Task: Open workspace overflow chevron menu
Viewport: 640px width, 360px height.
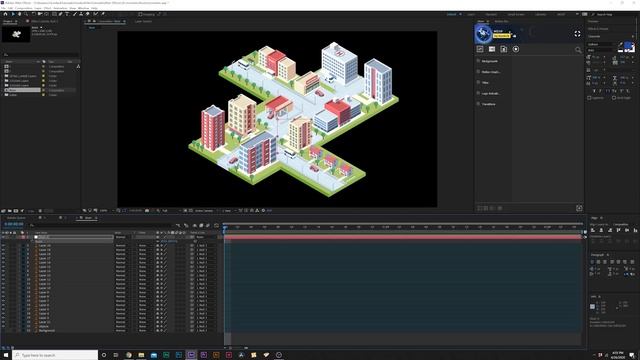Action: [577, 14]
